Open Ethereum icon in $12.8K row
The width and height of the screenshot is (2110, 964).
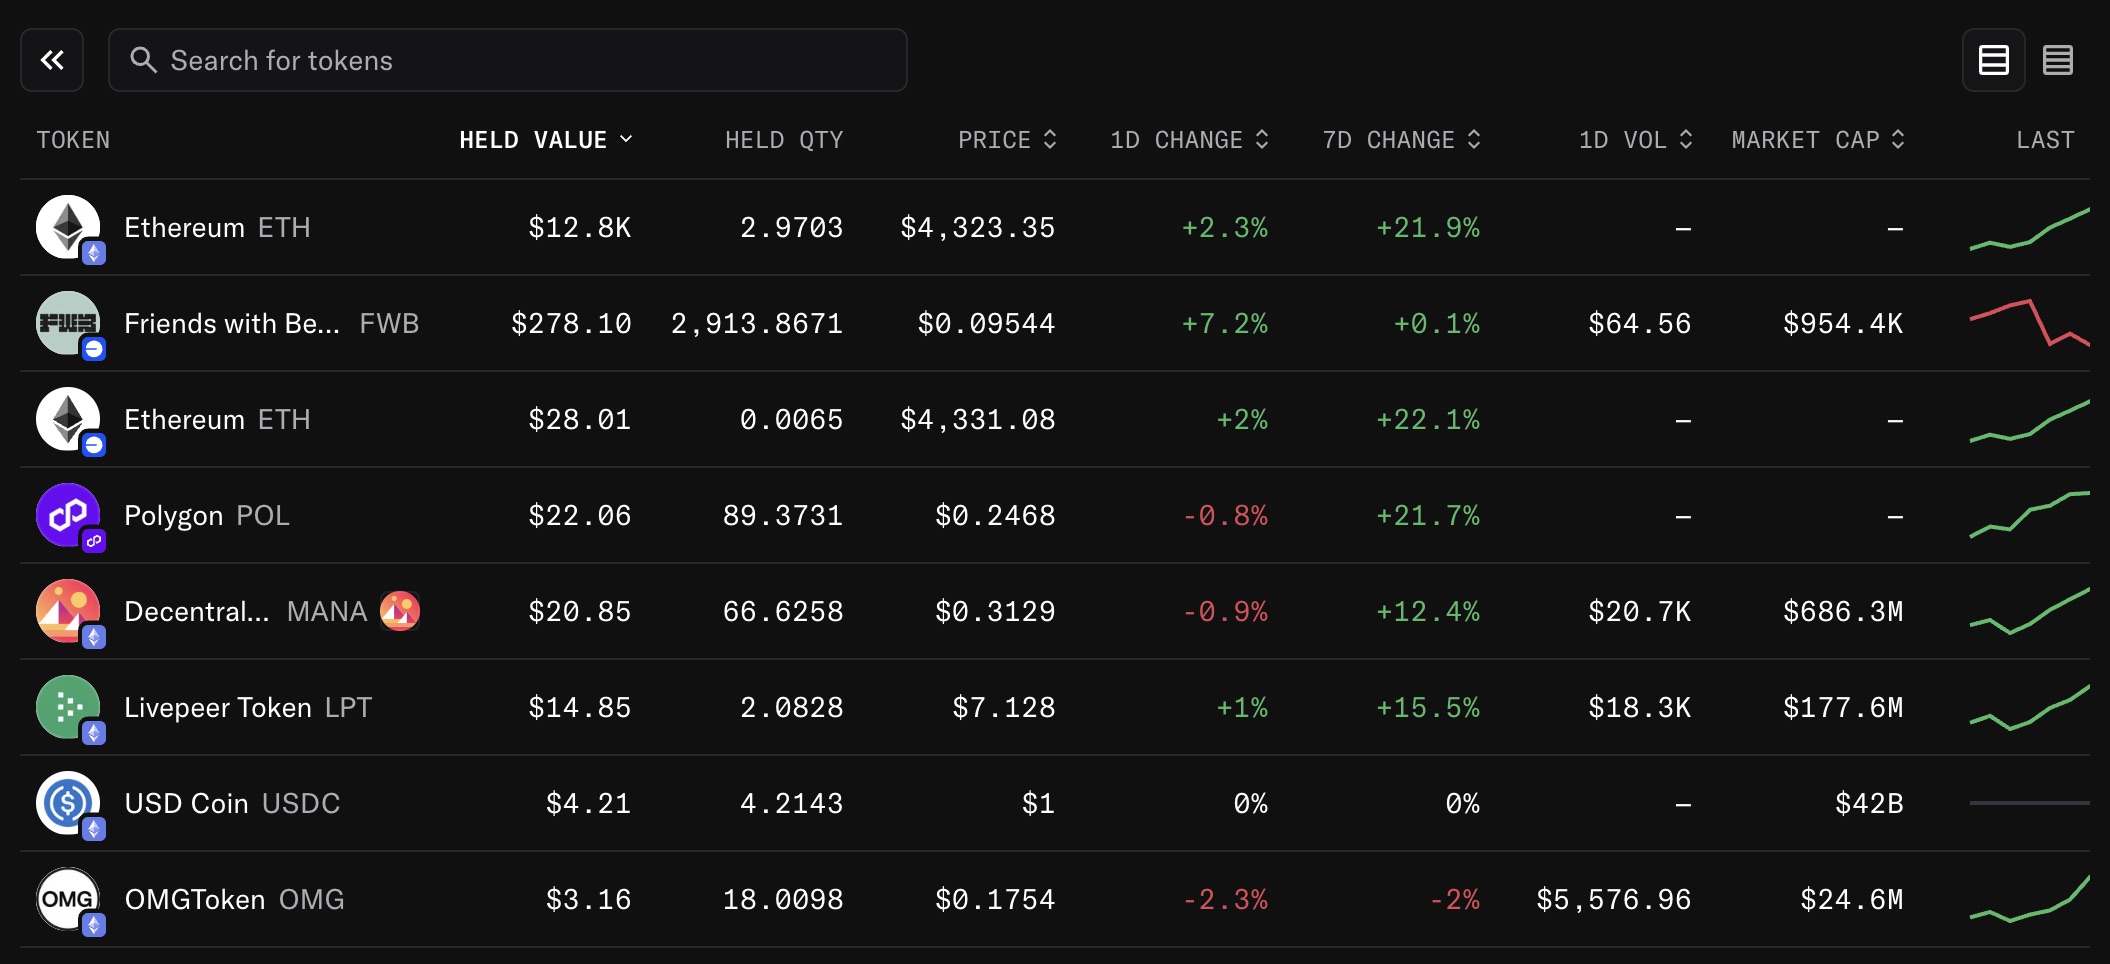coord(68,227)
